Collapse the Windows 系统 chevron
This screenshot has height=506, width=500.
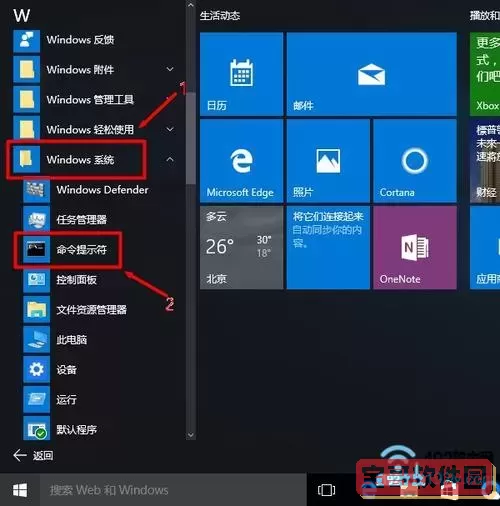[170, 159]
